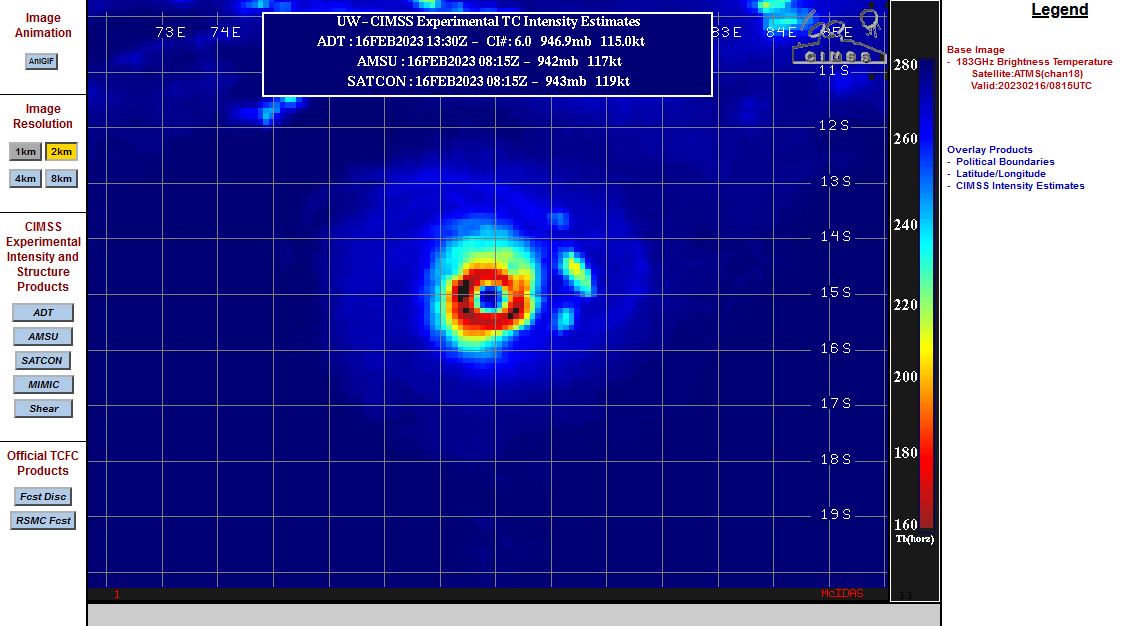
Task: Select the 2km image resolution
Action: [x=61, y=152]
